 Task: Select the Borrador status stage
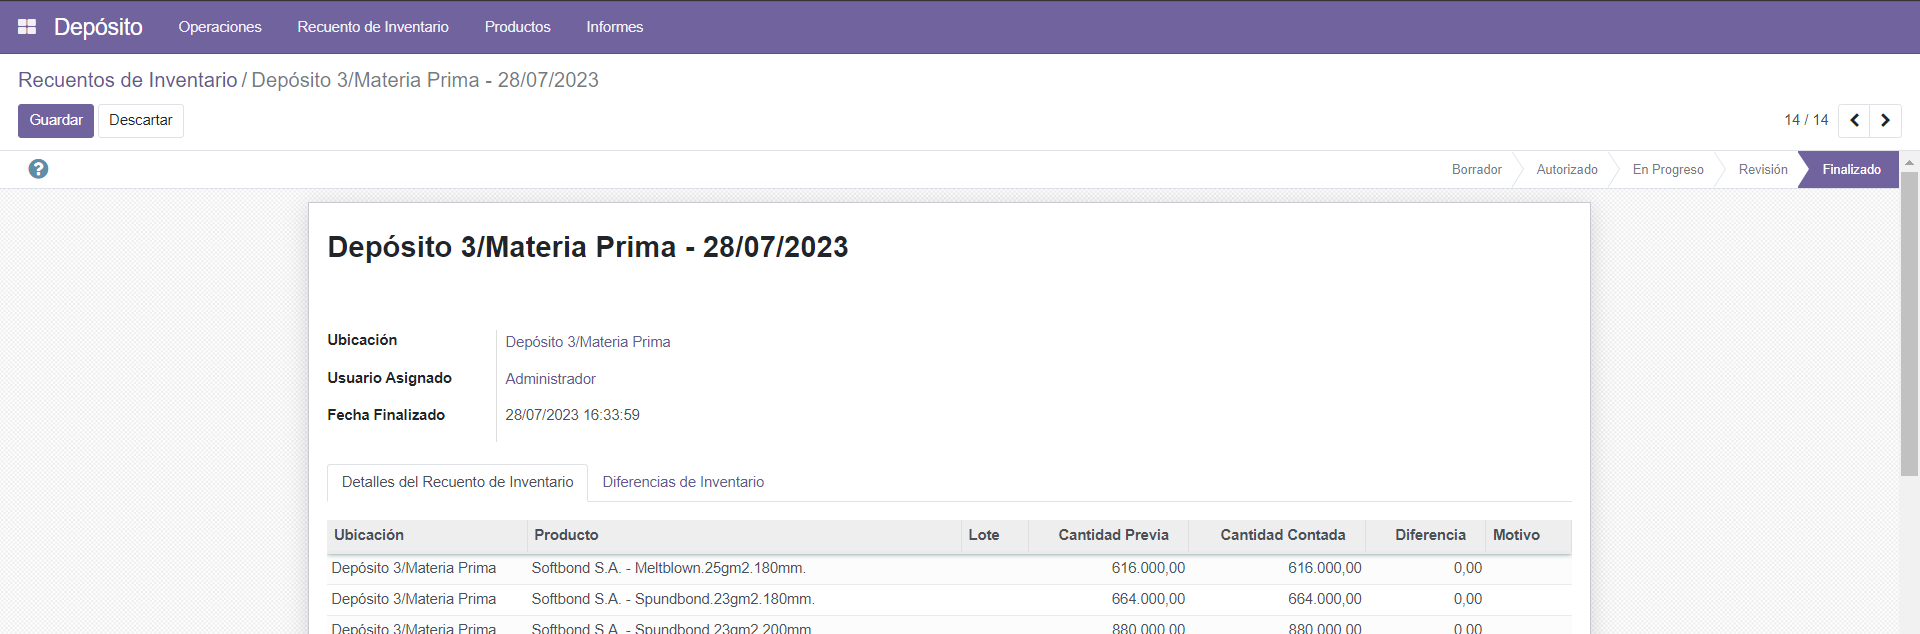[1476, 170]
